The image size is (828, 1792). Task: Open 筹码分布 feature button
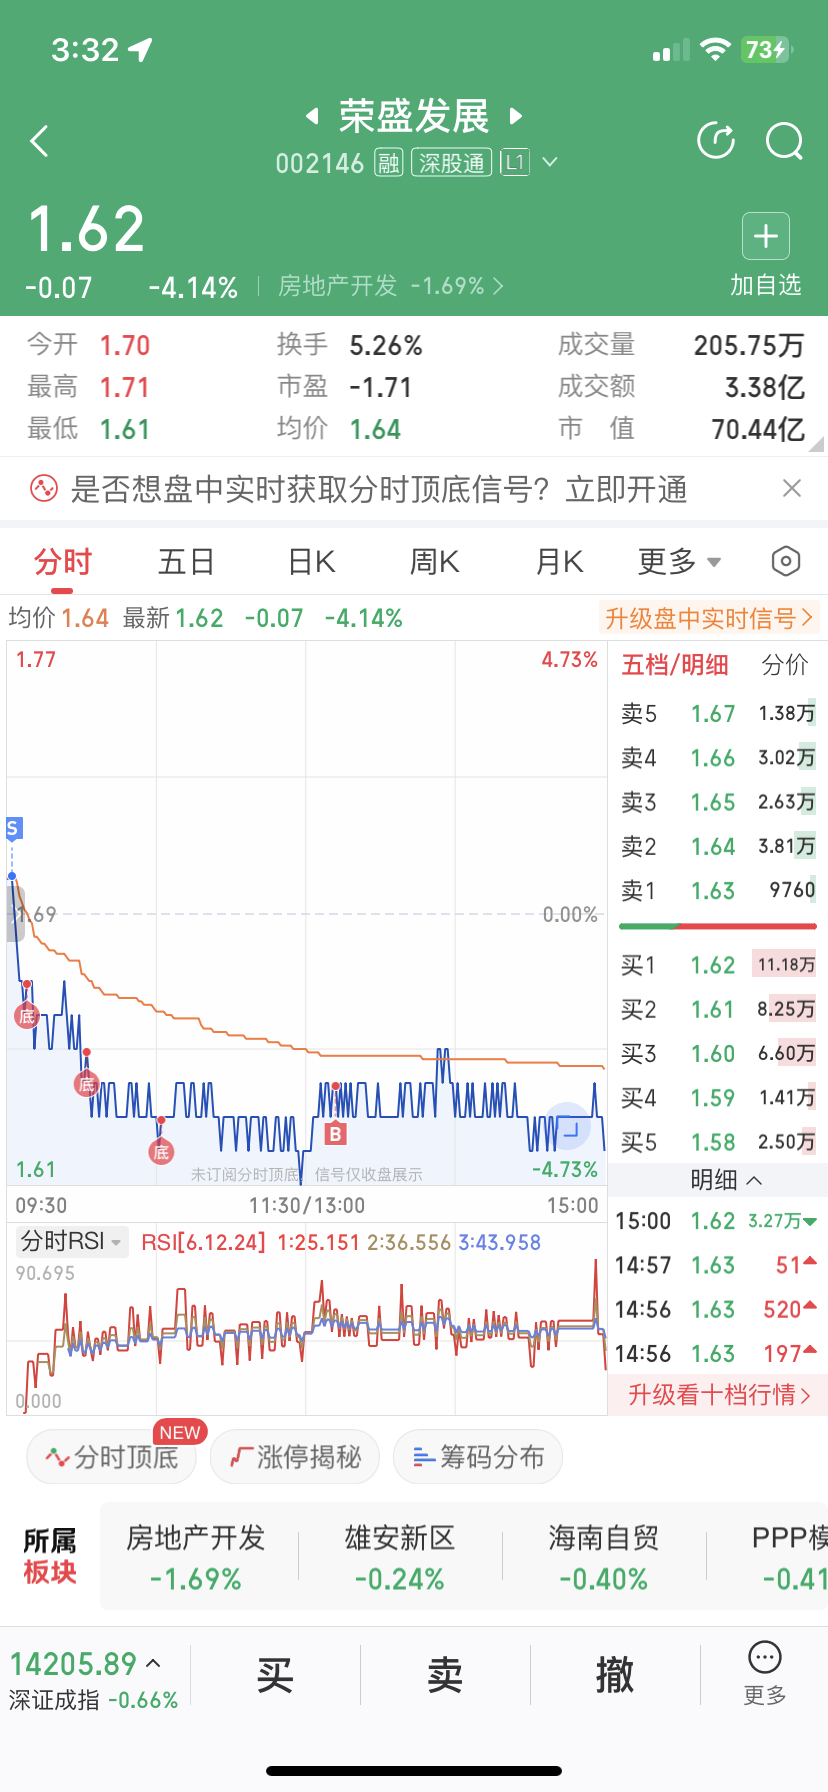(478, 1457)
